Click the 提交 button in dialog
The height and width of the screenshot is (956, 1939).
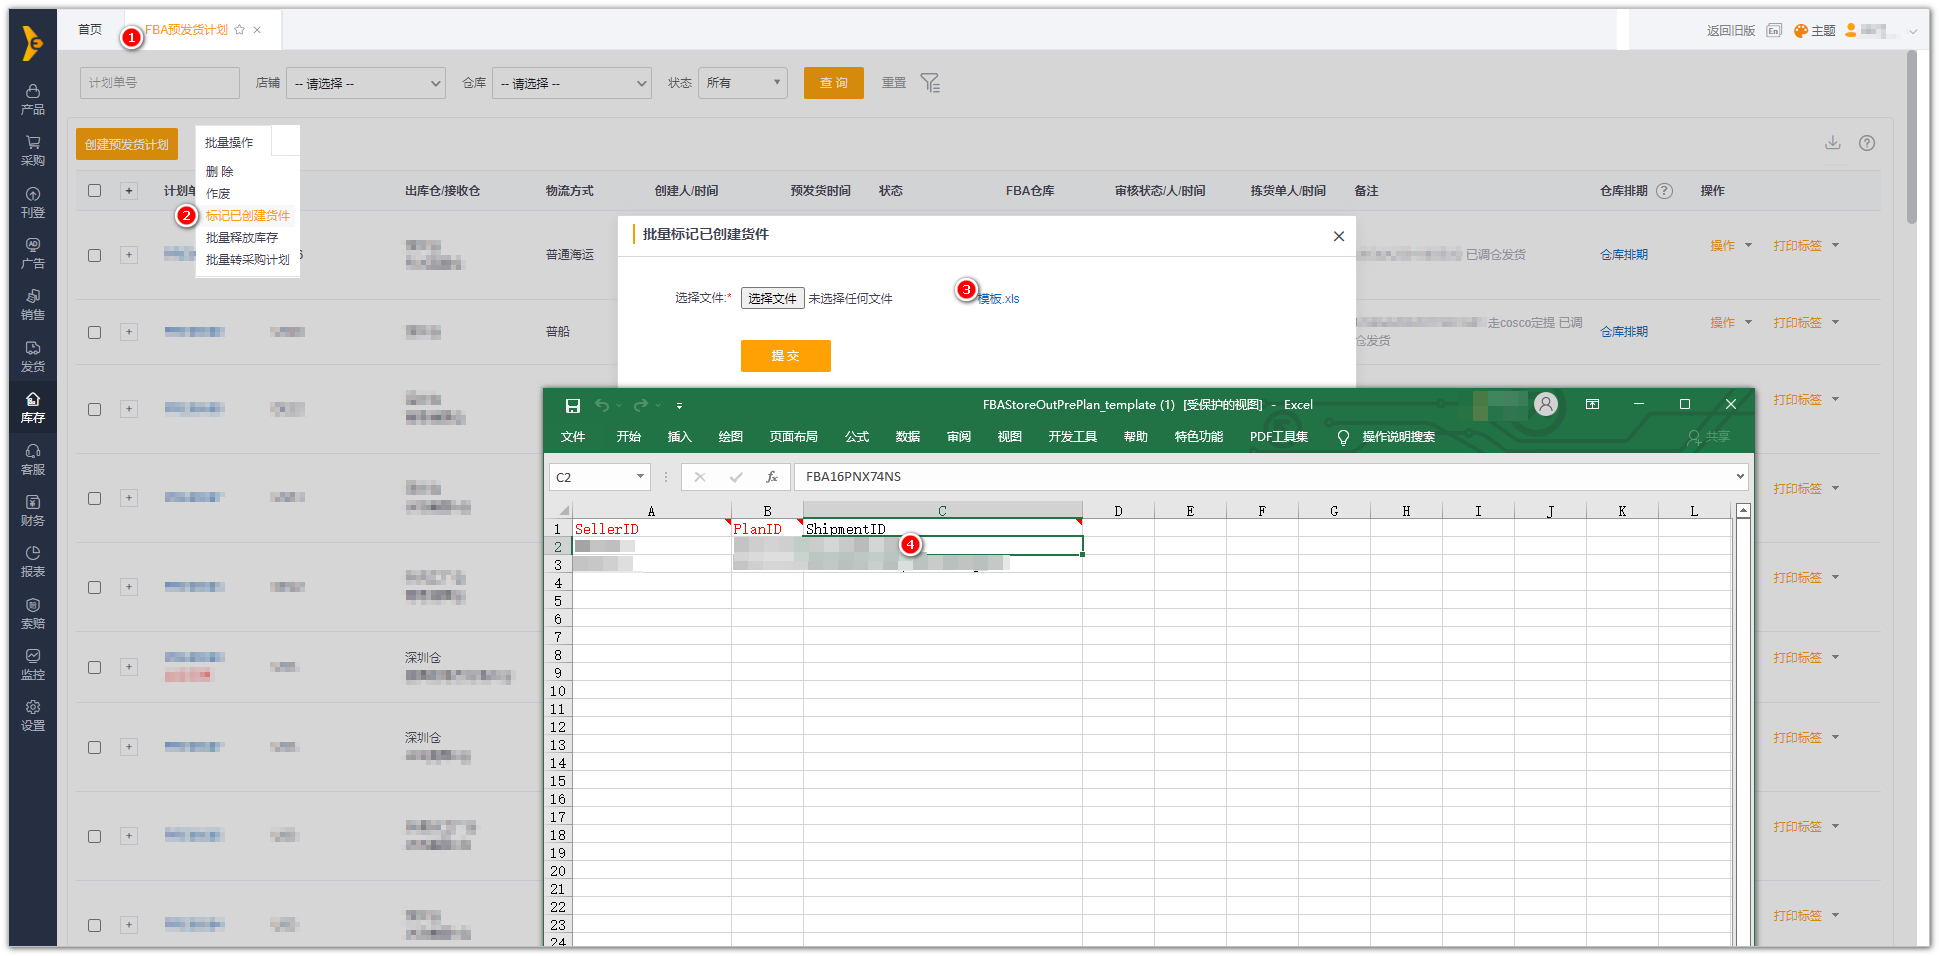(x=786, y=356)
